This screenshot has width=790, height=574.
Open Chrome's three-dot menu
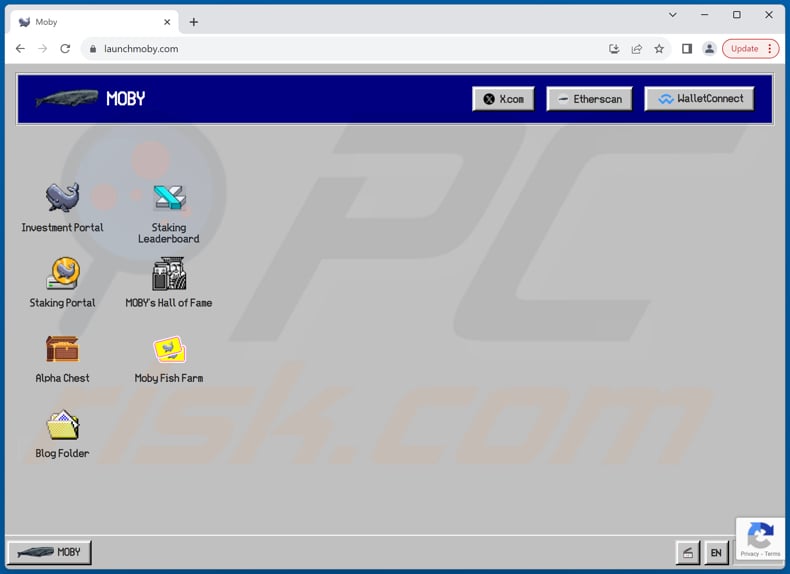770,49
